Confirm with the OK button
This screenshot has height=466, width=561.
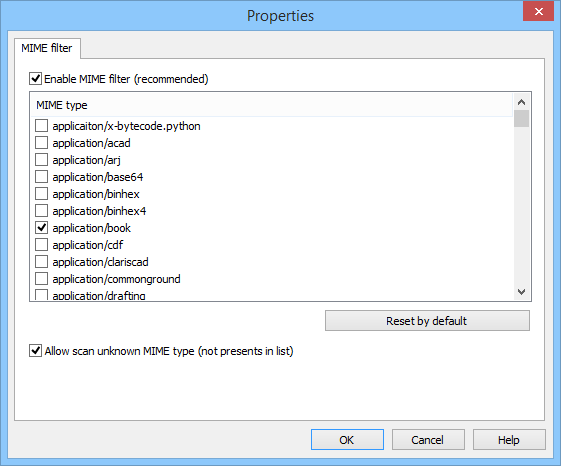point(347,440)
